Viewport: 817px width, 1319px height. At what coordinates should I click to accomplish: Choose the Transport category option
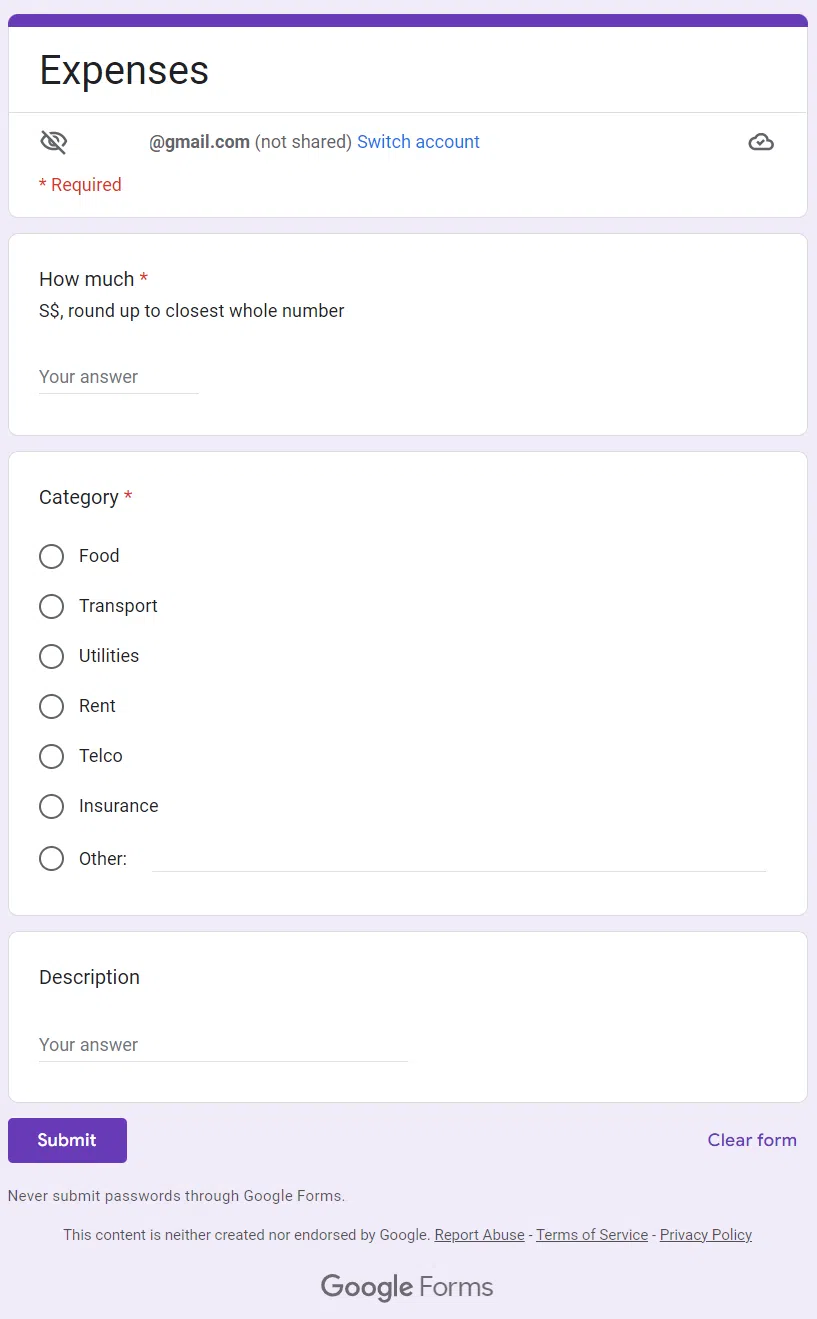click(x=51, y=606)
